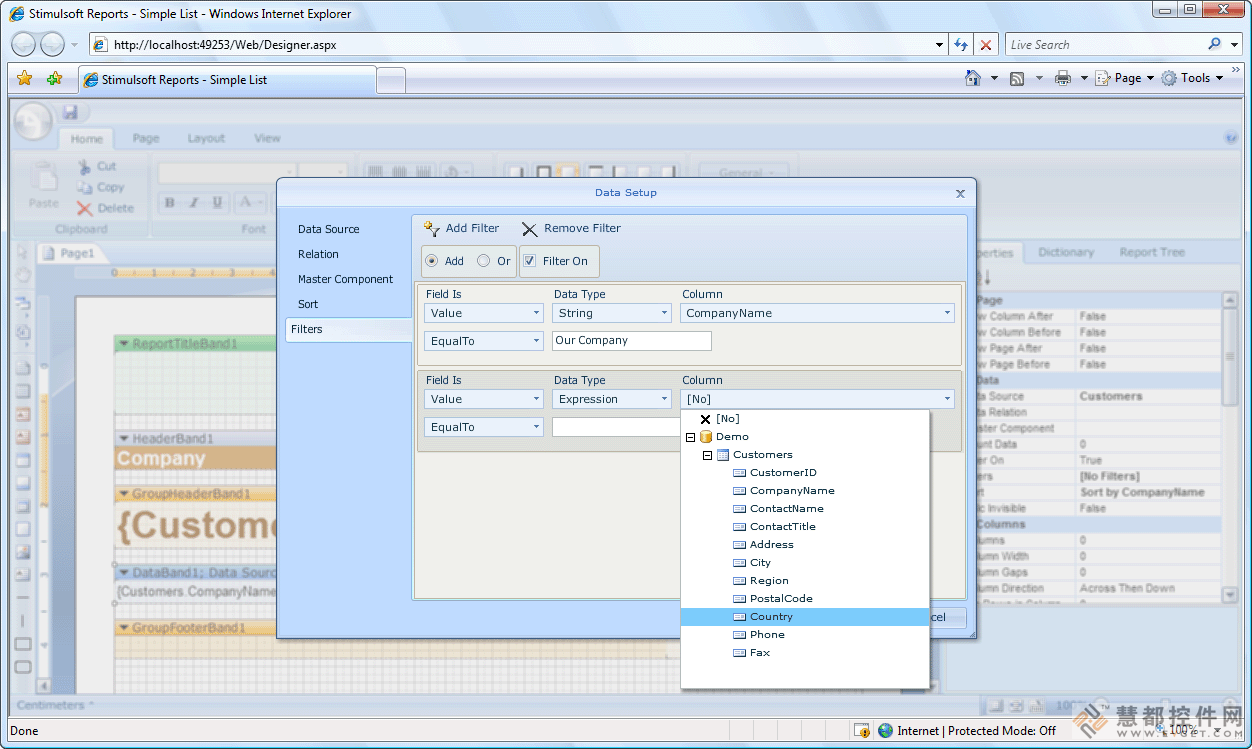Select the Phone column in list
1252x749 pixels.
click(805, 635)
